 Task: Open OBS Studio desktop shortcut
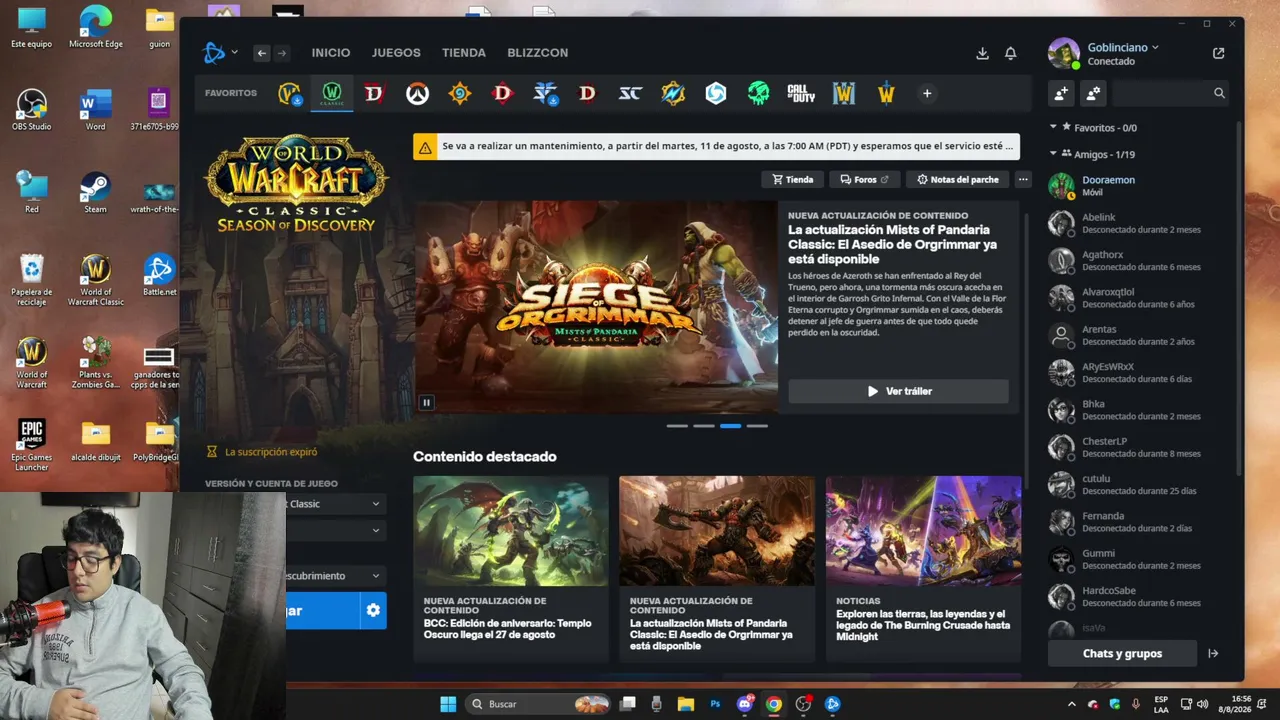pyautogui.click(x=32, y=110)
